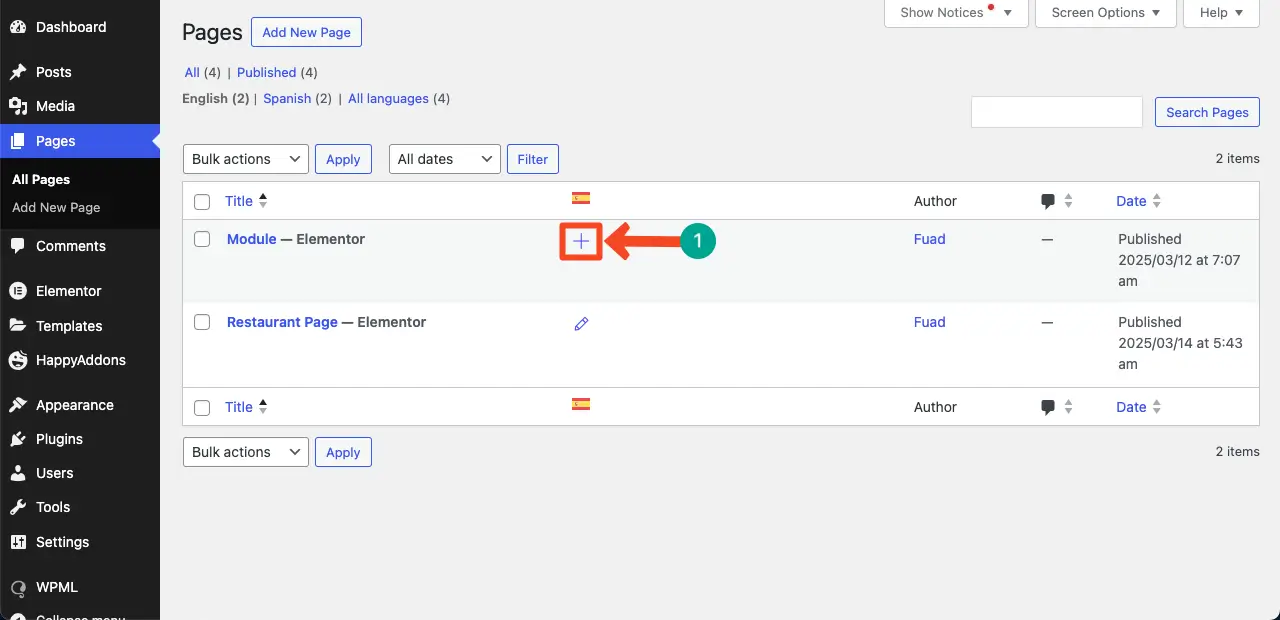Check the Restaurant Page checkbox
The width and height of the screenshot is (1280, 620).
(x=202, y=322)
